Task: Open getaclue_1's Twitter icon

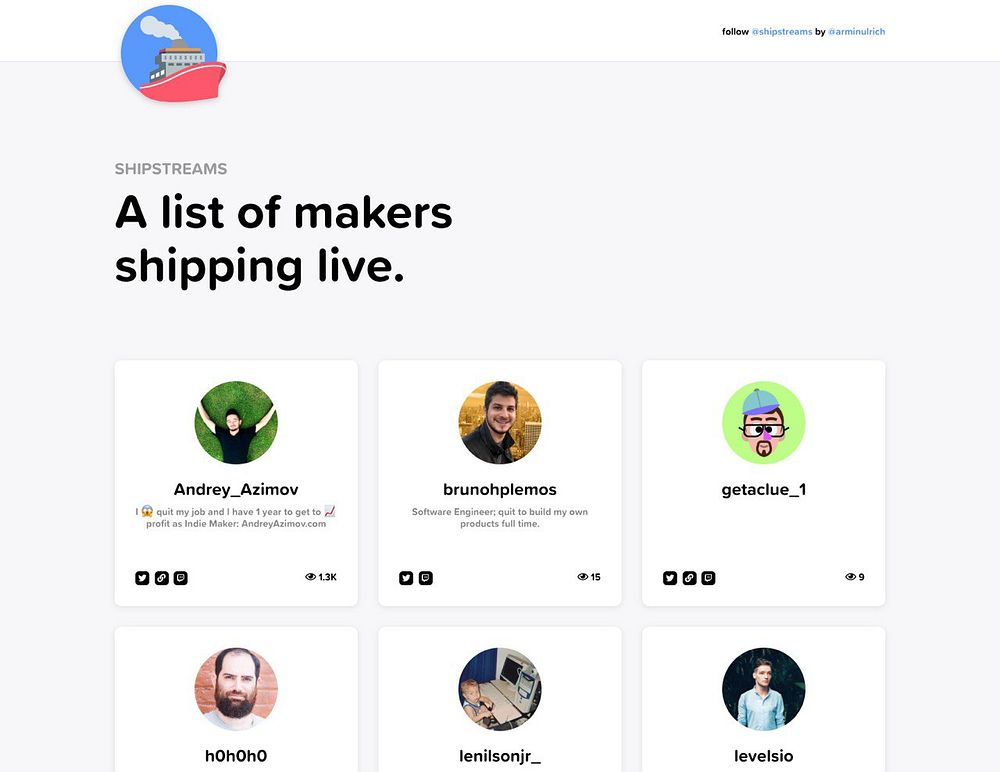Action: [670, 578]
